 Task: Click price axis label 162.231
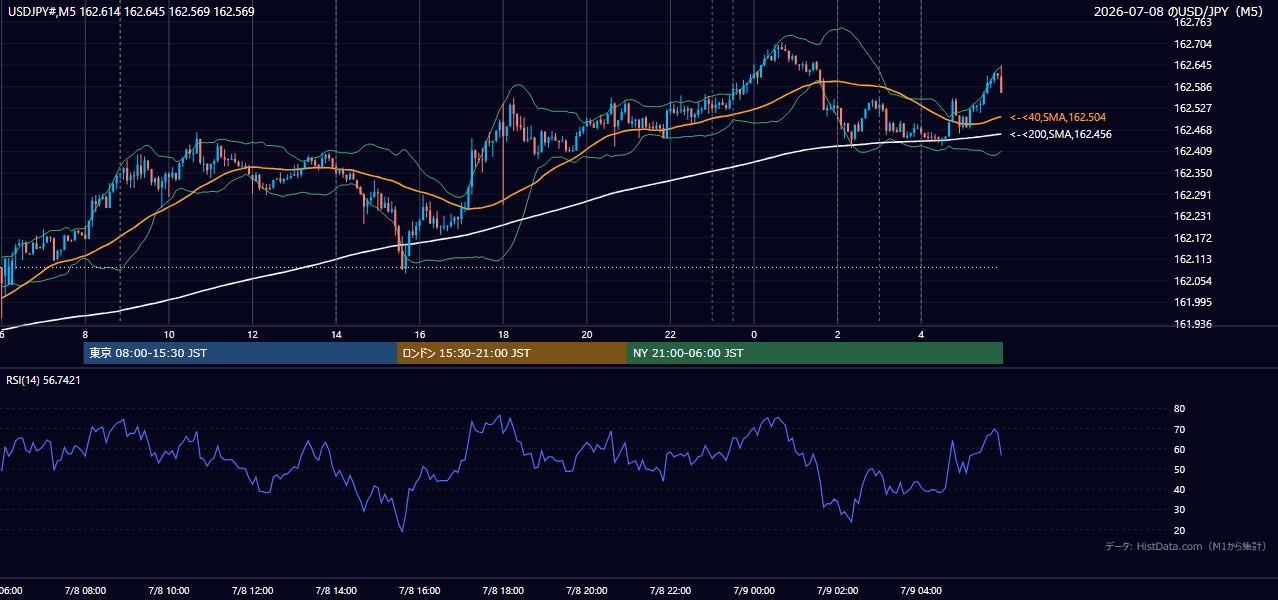point(1192,216)
